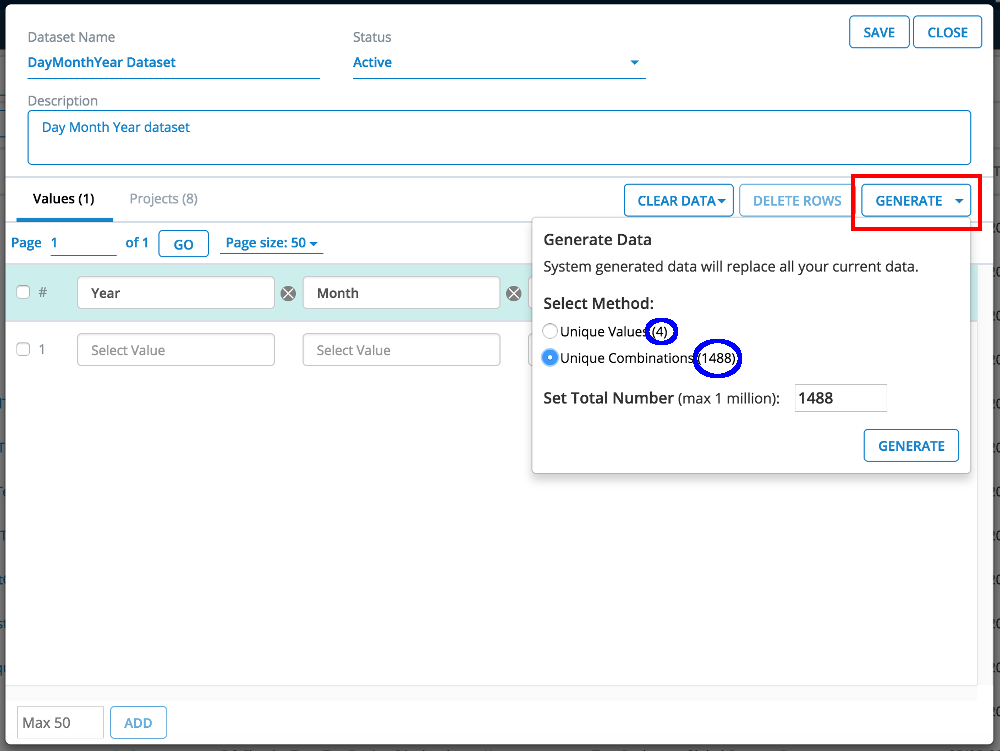Viewport: 1000px width, 751px height.
Task: Choose the Unique Combinations radio option
Action: tap(550, 358)
